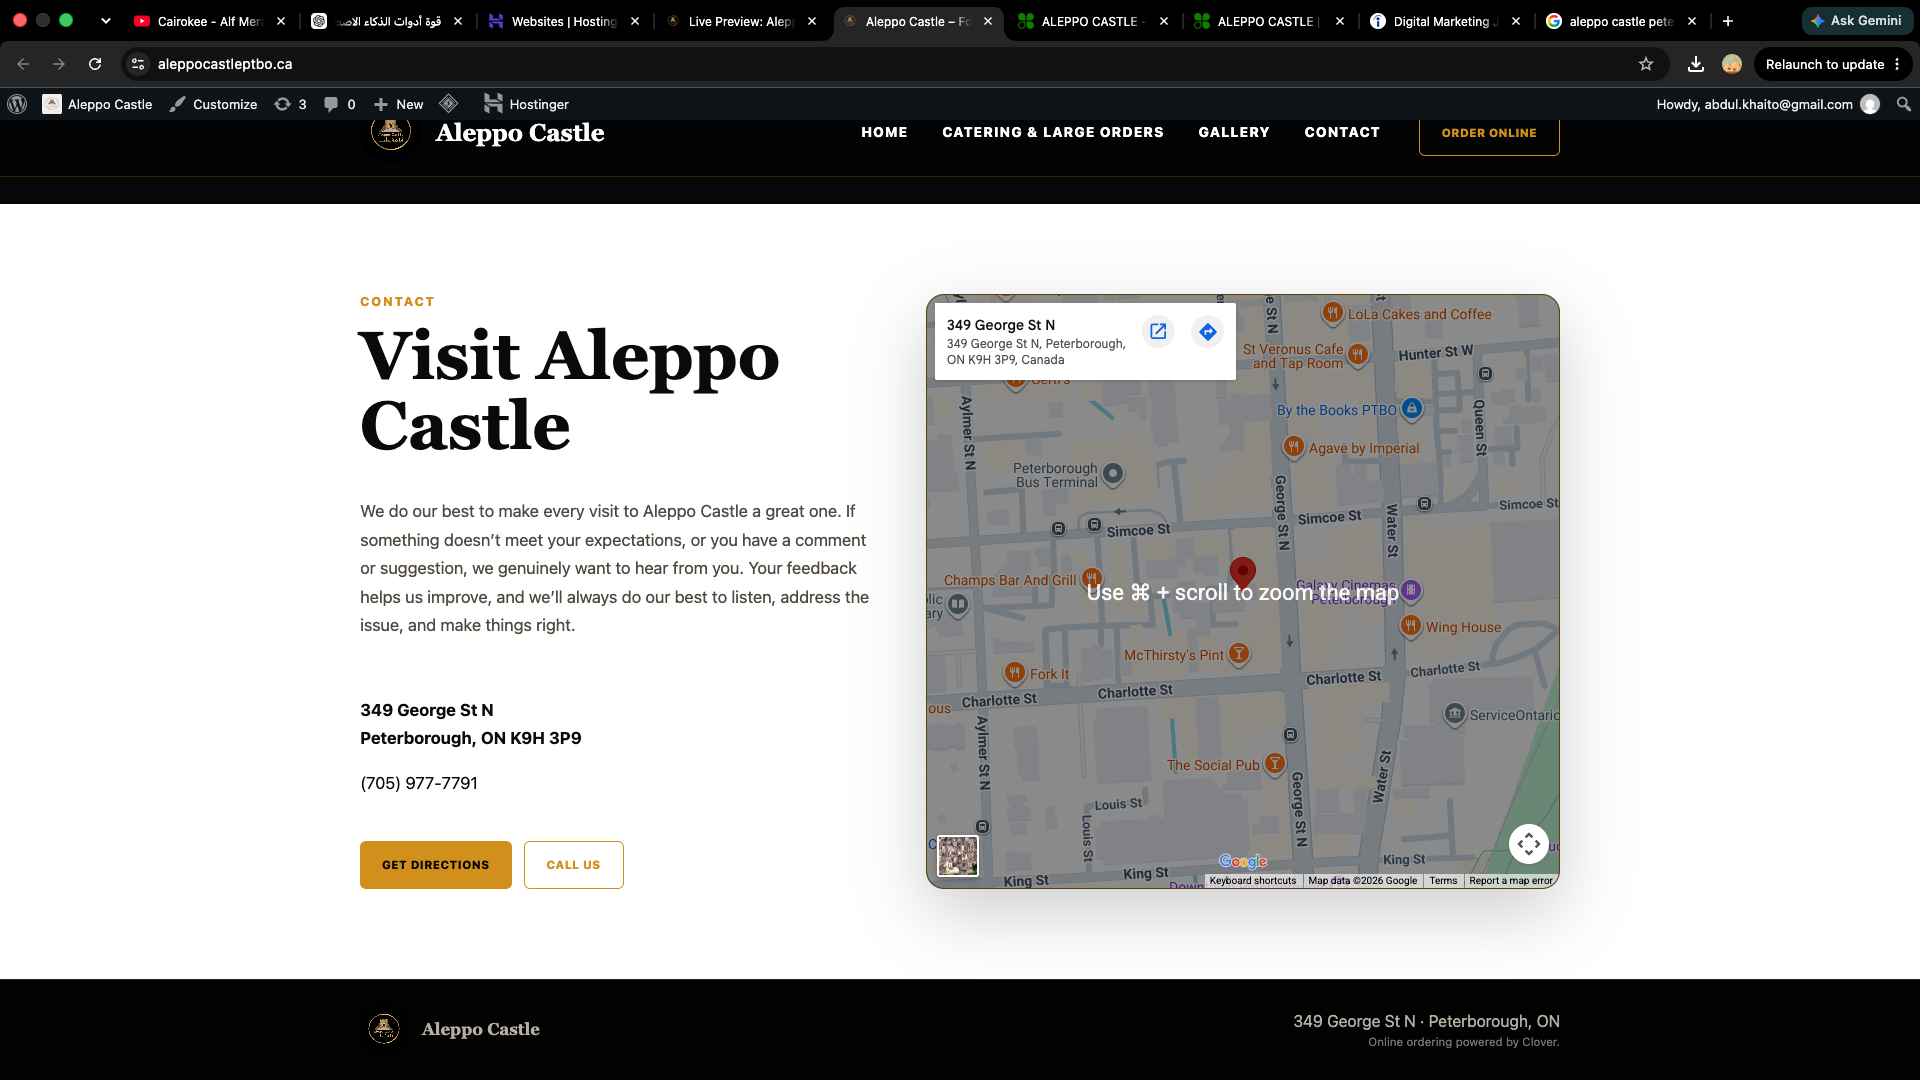
Task: Open larger map via the external link icon
Action: 1158,331
